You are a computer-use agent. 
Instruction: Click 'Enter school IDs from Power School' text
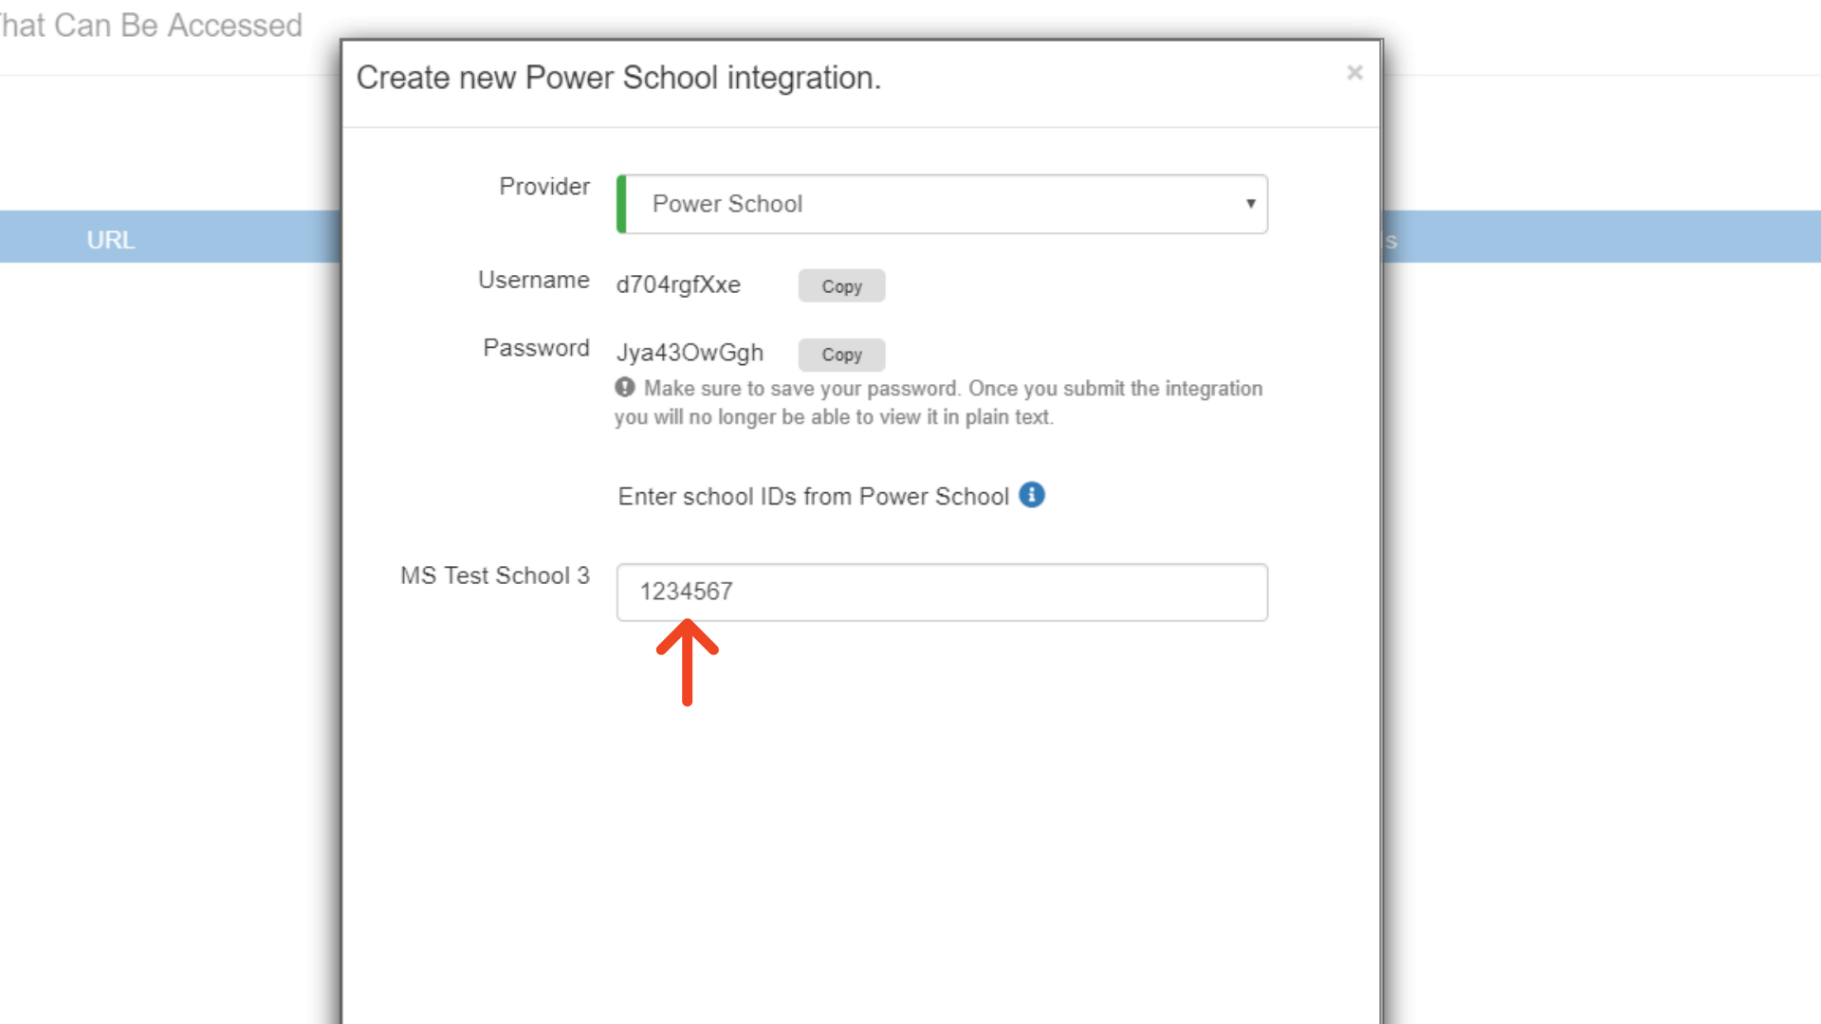click(x=813, y=497)
